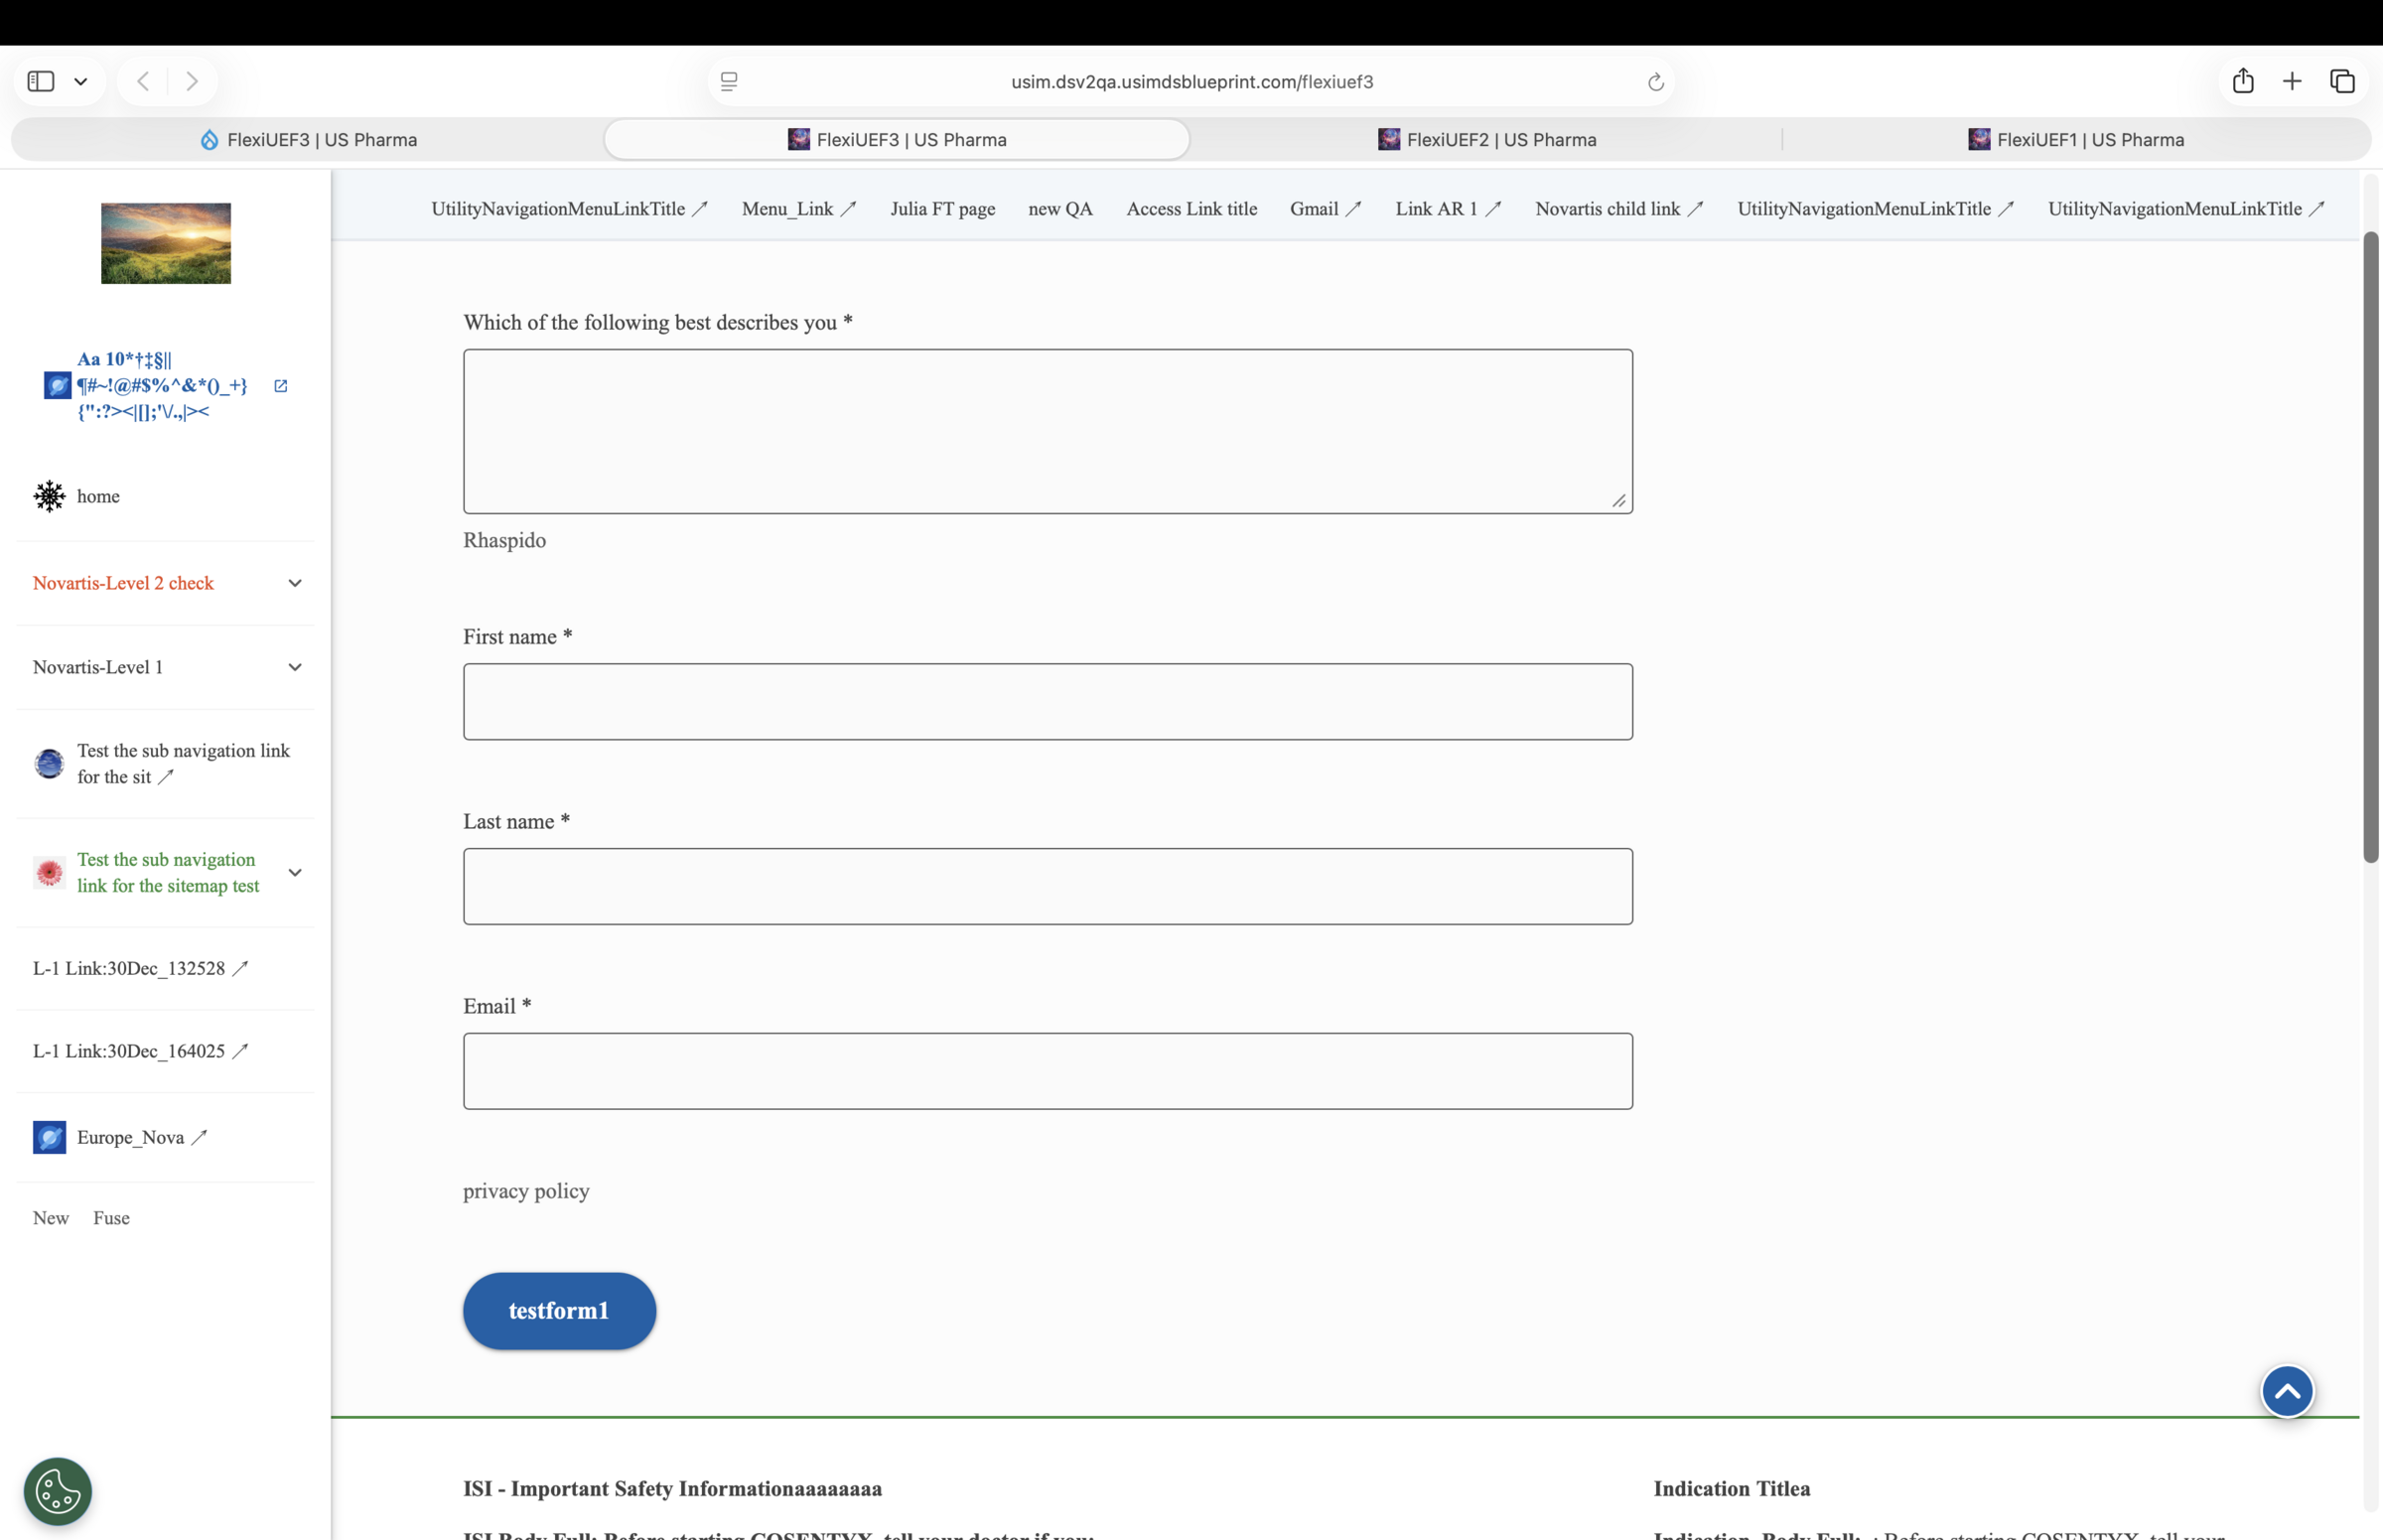Show tab overview icon
Viewport: 2383px width, 1540px height.
pyautogui.click(x=2342, y=81)
